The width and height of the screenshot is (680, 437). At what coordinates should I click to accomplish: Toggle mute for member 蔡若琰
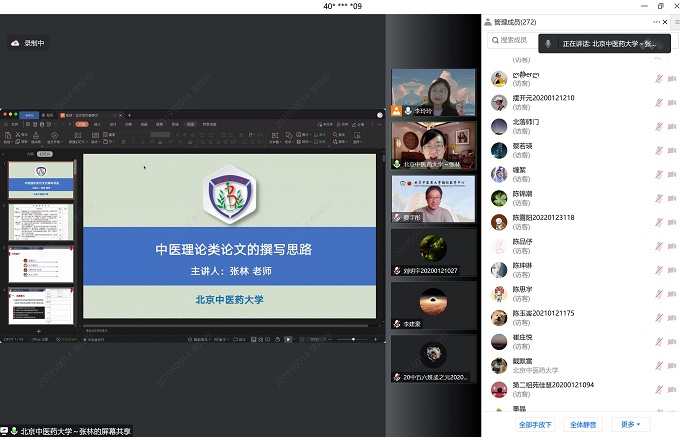658,149
